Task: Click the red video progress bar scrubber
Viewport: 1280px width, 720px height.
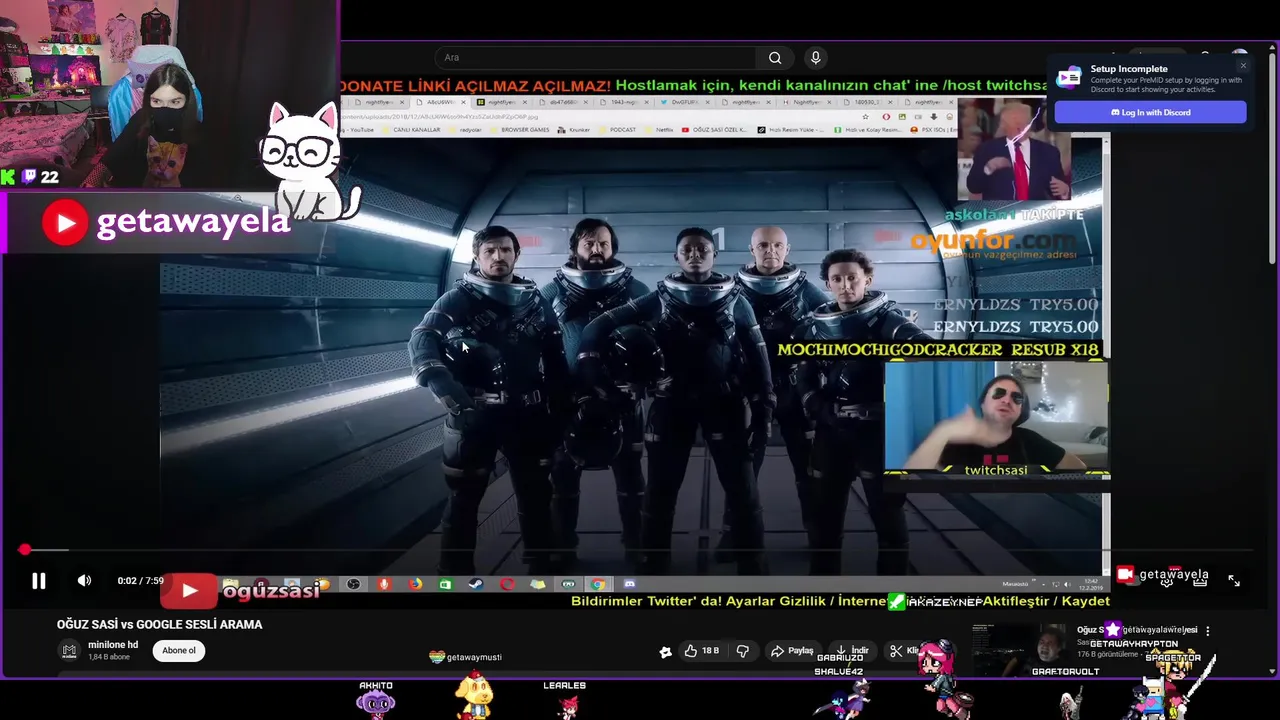Action: 24,550
